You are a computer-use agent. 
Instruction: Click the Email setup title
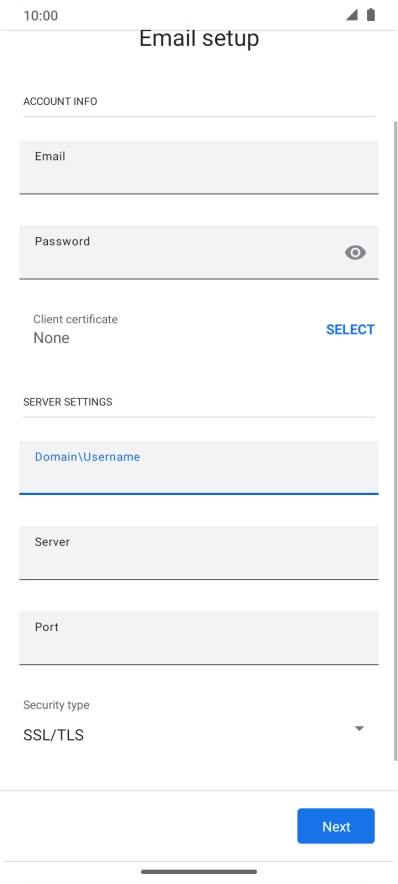(x=199, y=38)
